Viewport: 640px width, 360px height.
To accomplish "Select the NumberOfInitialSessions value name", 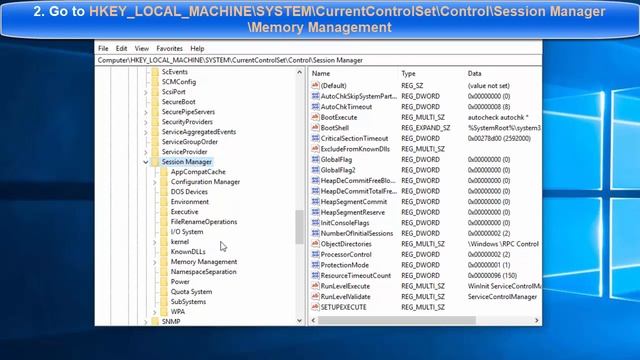I will (x=357, y=233).
